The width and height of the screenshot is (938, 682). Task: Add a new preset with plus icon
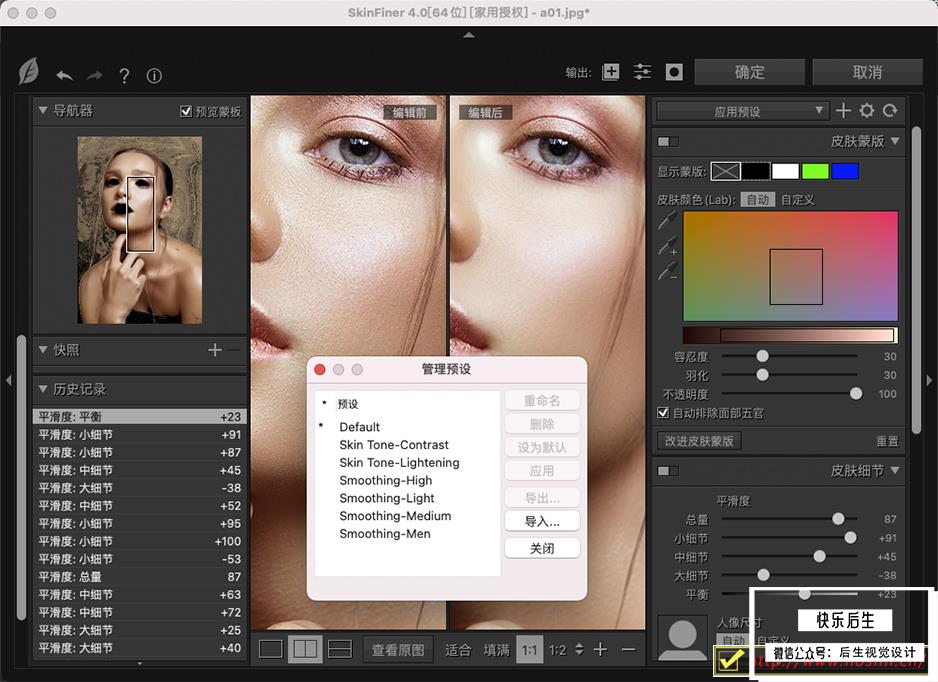point(843,111)
